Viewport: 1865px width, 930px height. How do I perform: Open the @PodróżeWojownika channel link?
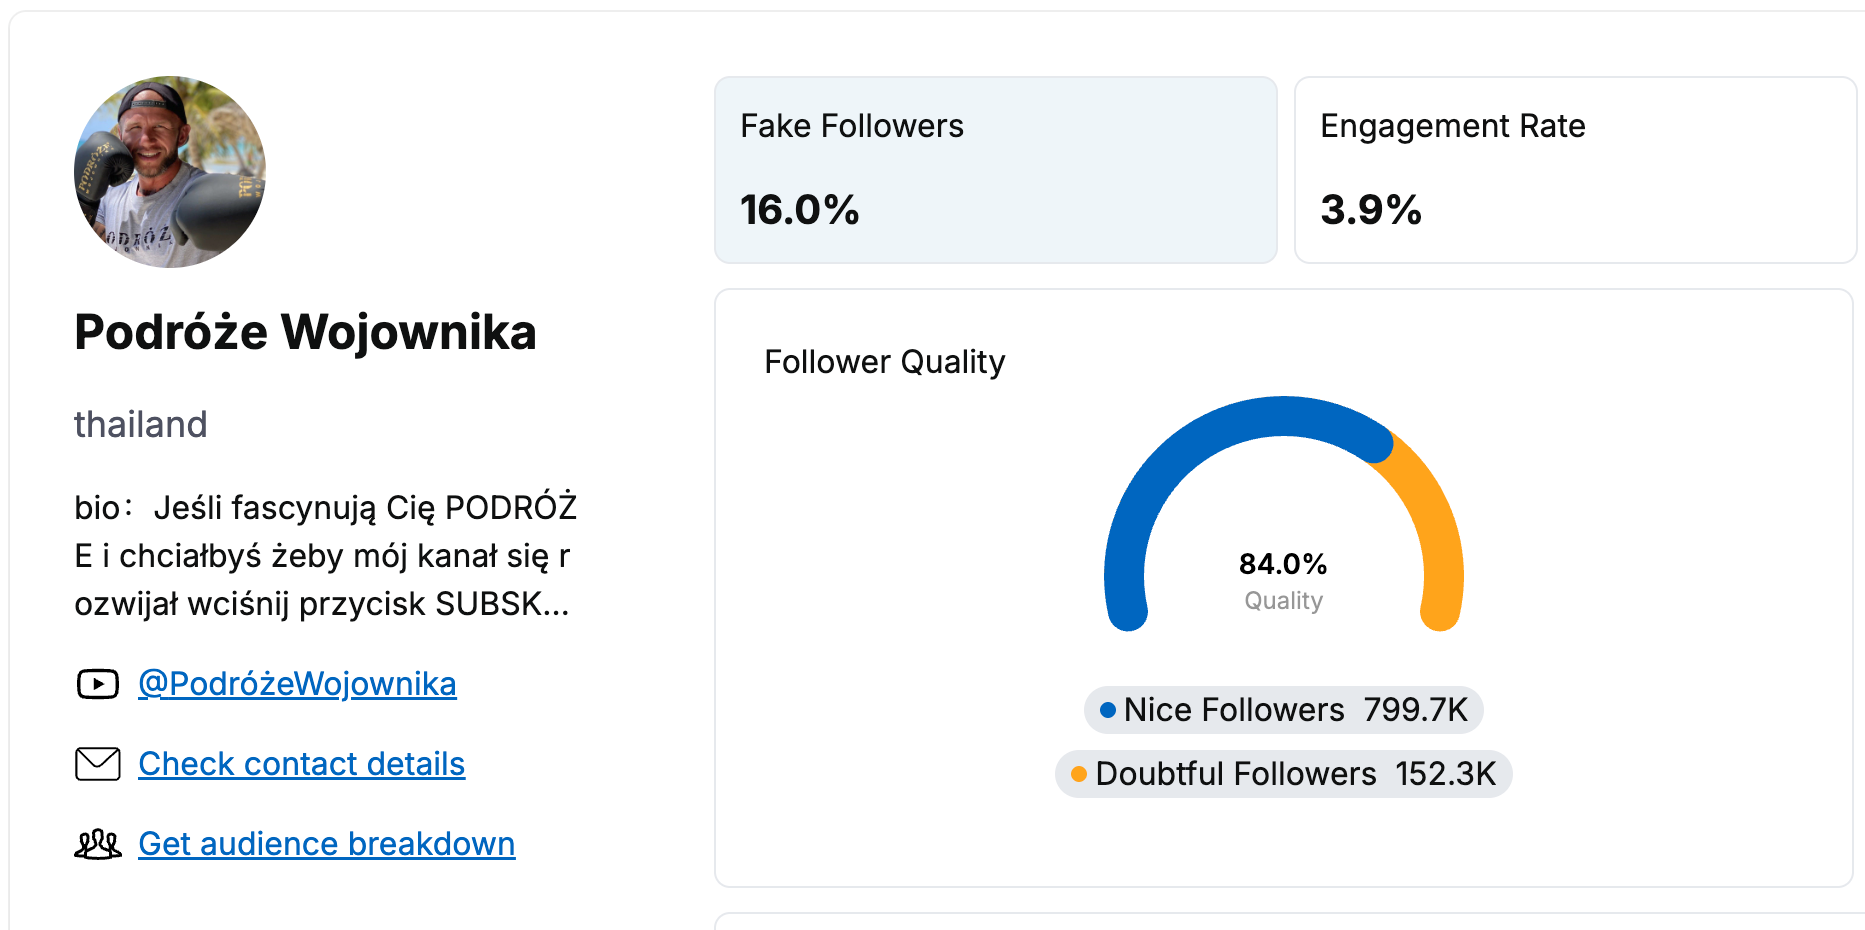297,684
